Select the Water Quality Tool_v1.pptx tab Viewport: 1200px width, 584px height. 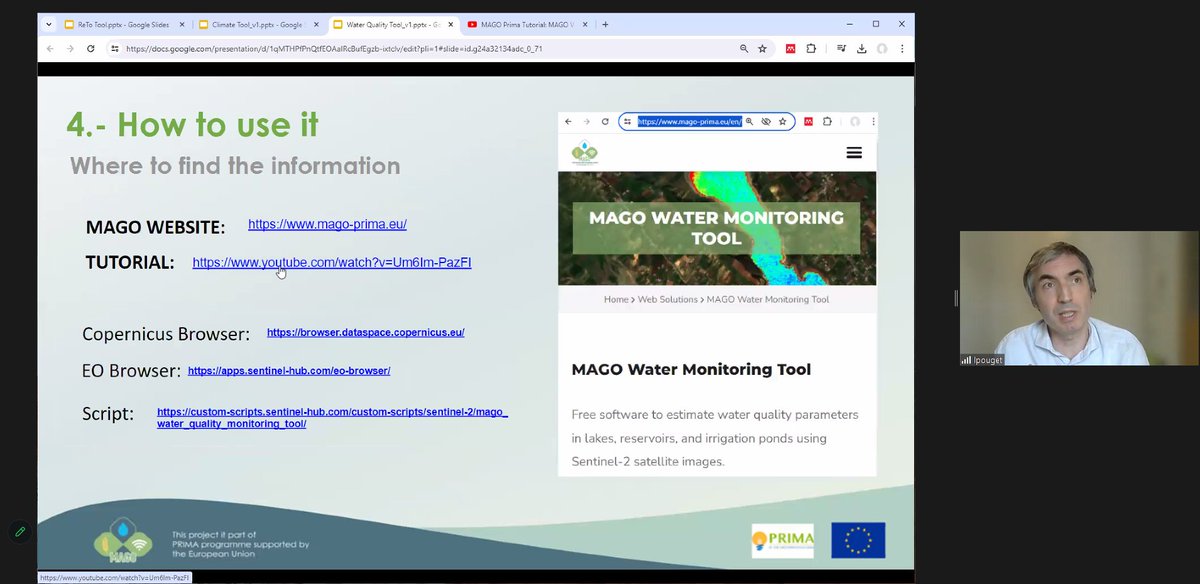coord(393,24)
